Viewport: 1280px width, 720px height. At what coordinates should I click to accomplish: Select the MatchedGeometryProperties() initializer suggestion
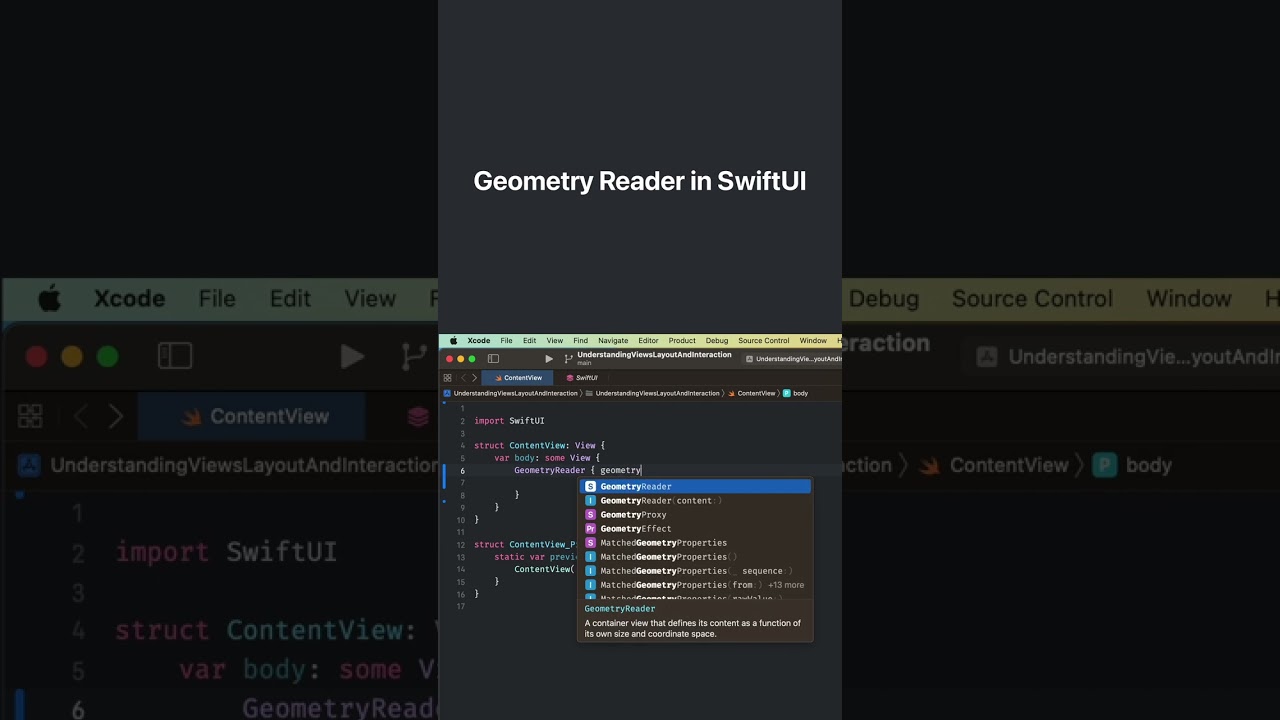696,557
